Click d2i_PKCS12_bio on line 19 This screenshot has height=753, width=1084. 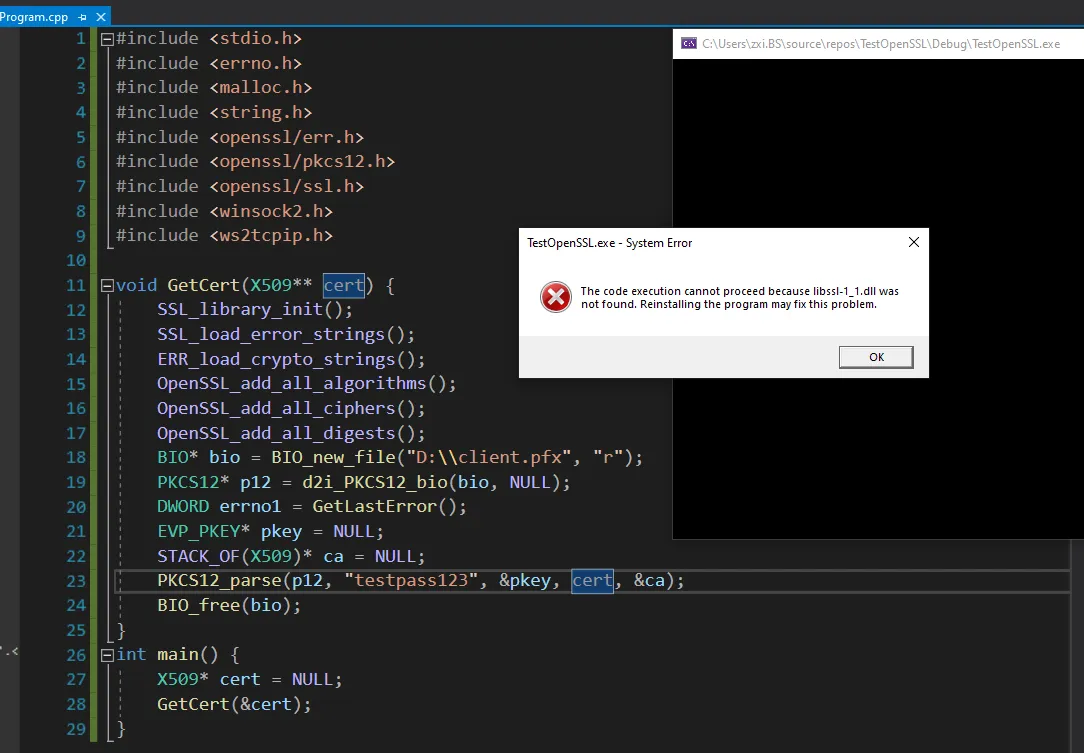click(374, 482)
